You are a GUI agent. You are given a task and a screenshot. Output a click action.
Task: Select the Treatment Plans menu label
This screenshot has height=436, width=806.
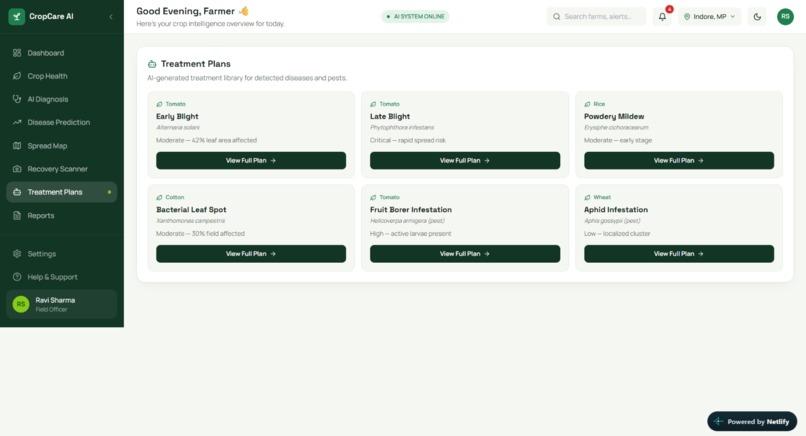(55, 192)
